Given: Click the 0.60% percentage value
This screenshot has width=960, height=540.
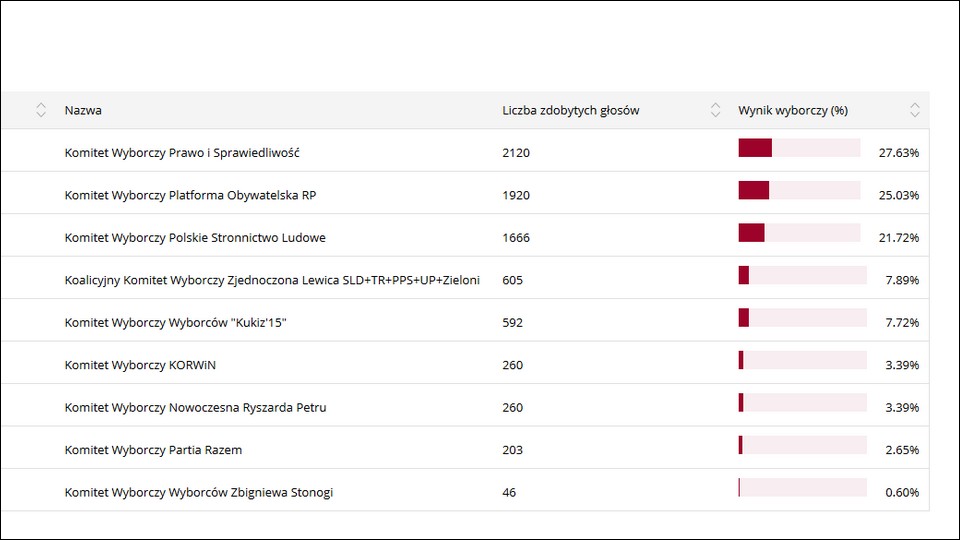Looking at the screenshot, I should 902,492.
